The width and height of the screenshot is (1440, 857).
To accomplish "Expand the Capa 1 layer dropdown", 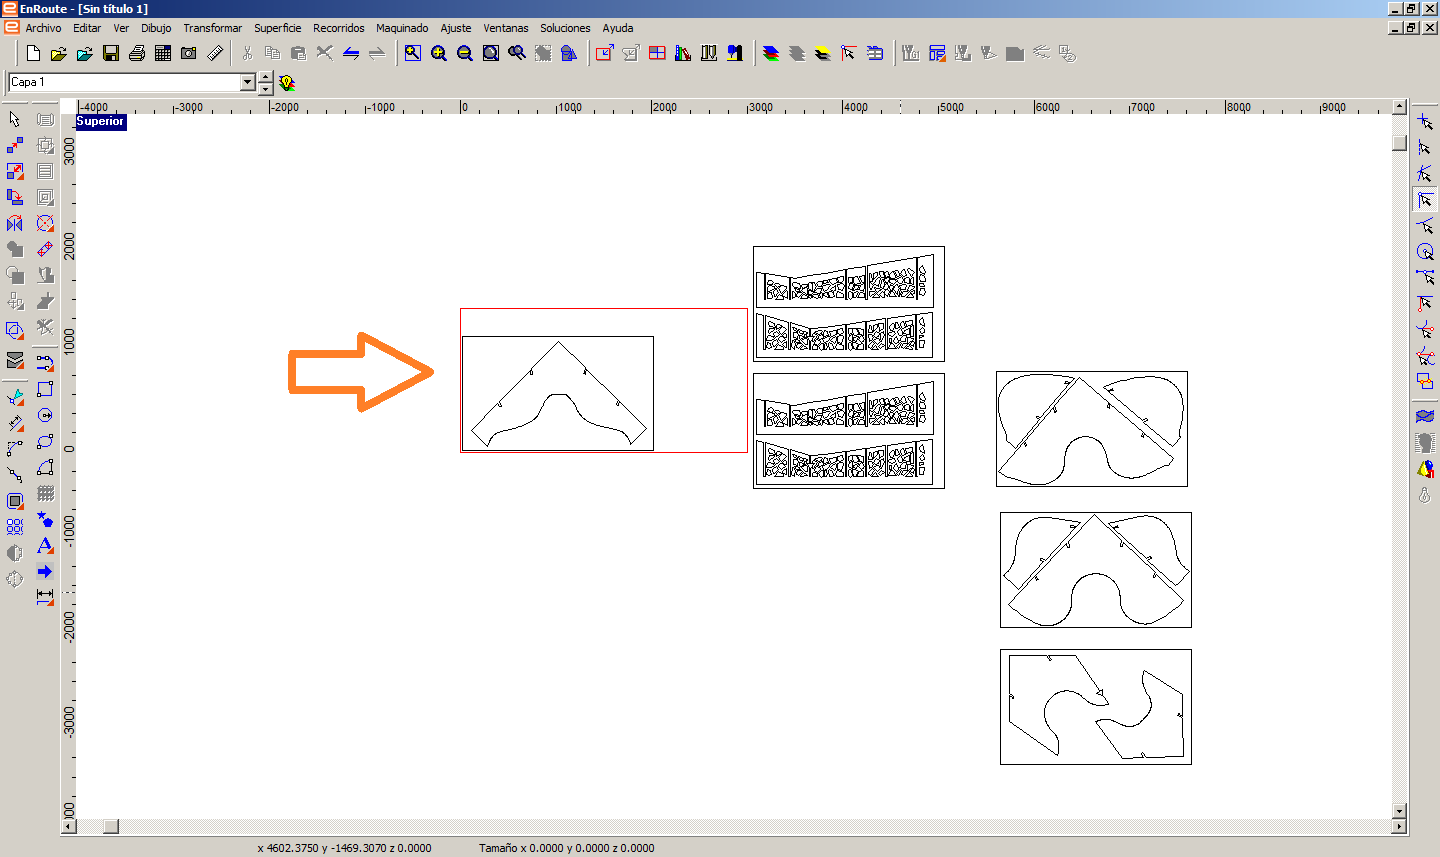I will 248,82.
